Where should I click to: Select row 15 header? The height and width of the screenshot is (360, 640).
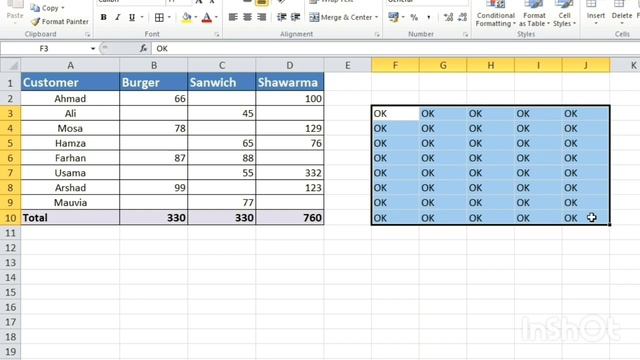[x=10, y=292]
